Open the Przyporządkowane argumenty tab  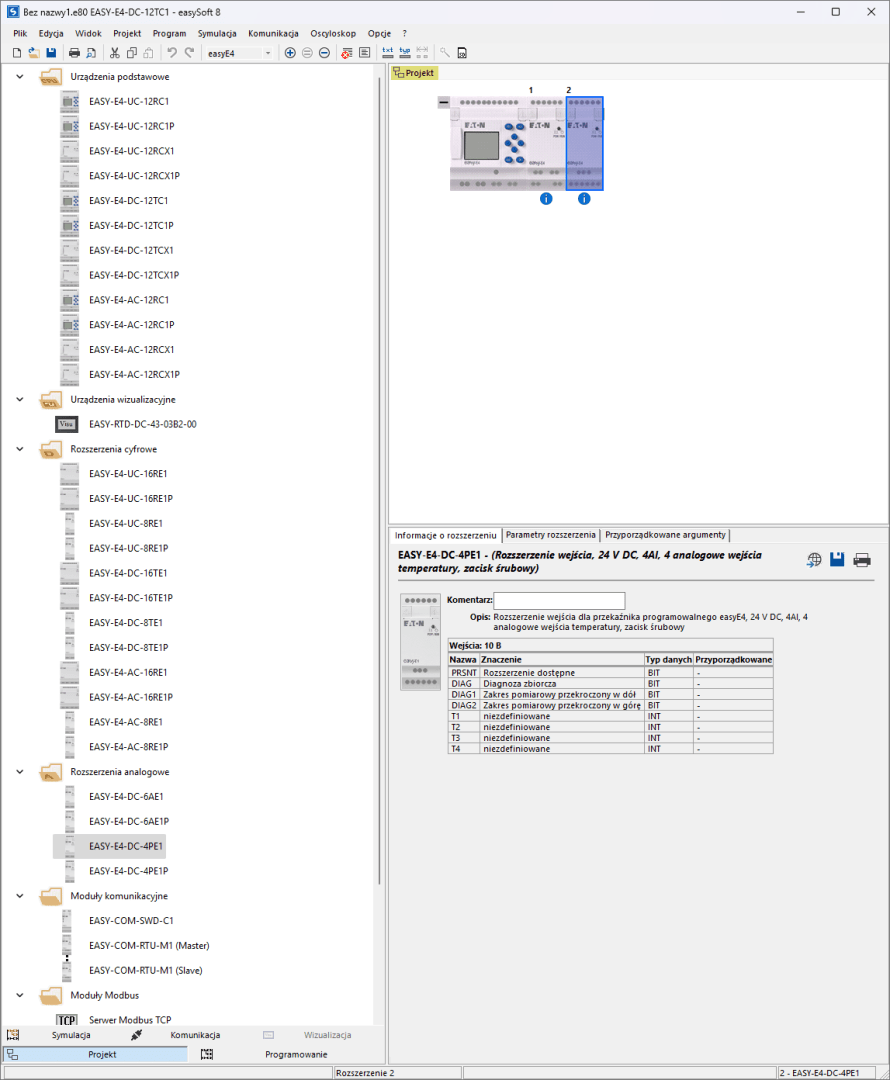[665, 535]
